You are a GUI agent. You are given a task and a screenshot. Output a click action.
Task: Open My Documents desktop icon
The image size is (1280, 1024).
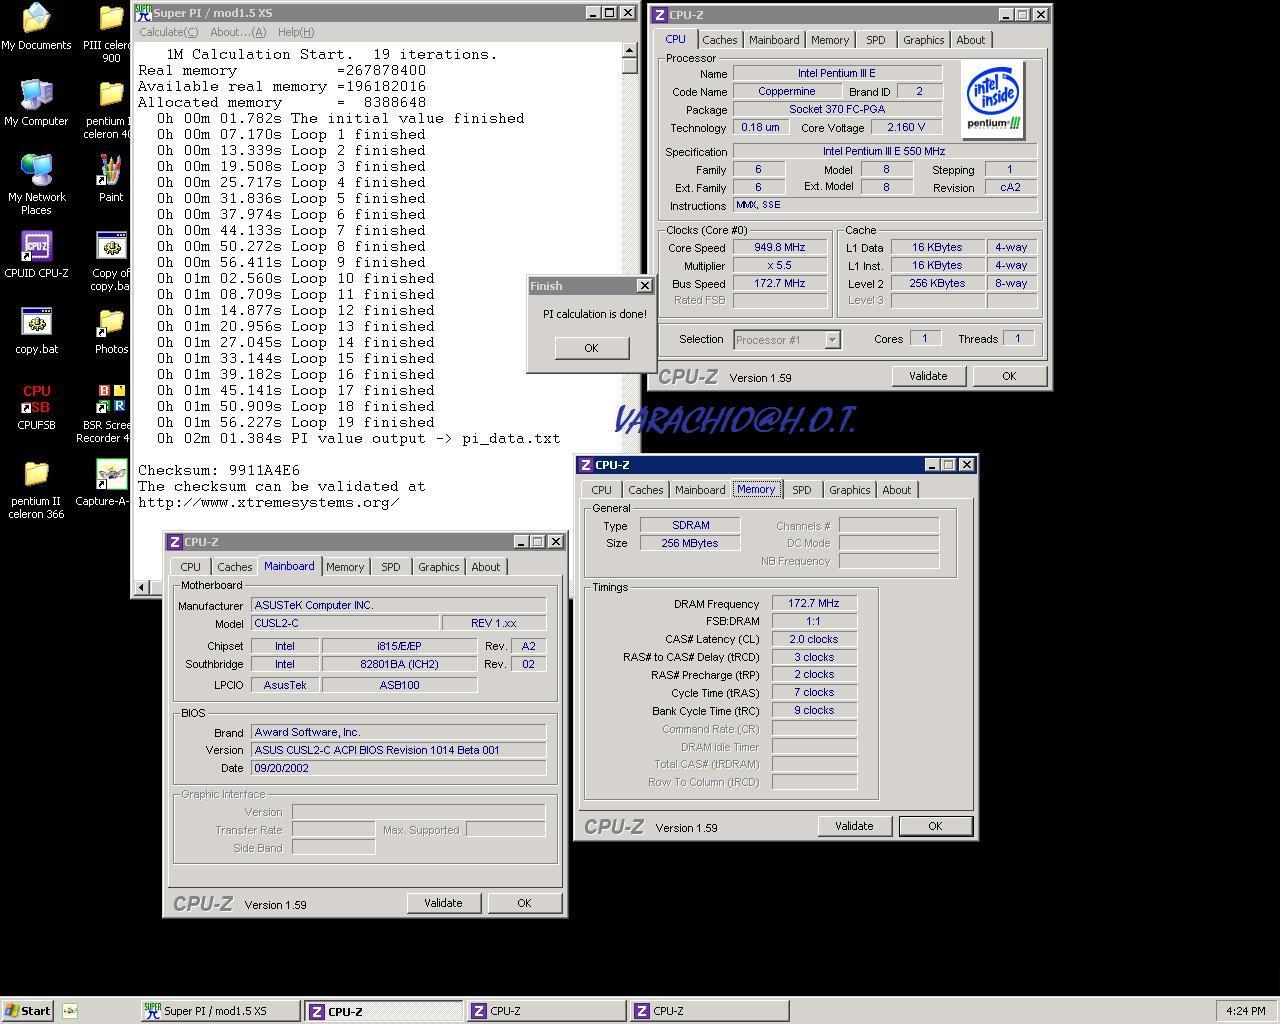[x=36, y=26]
